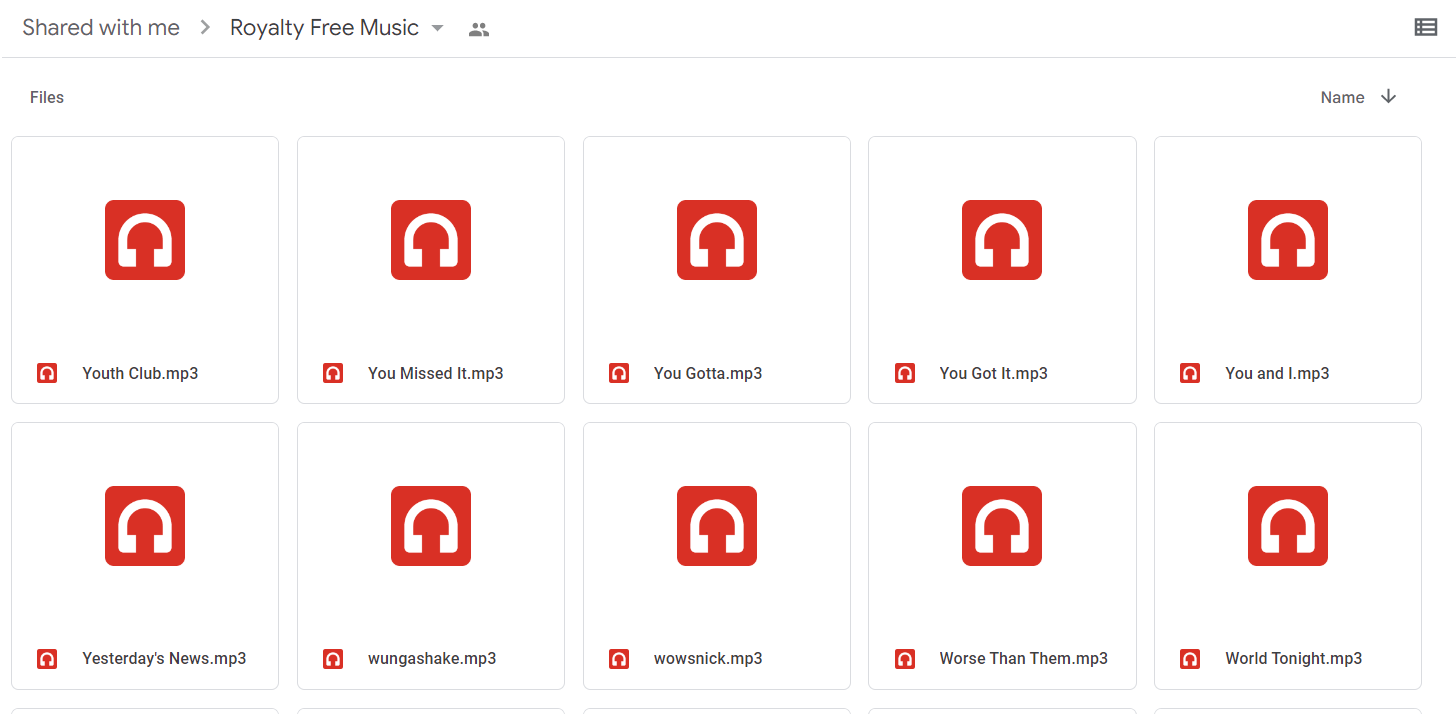Click large headphone thumbnail of Worse Than Them.mp3
This screenshot has width=1456, height=714.
point(1002,526)
